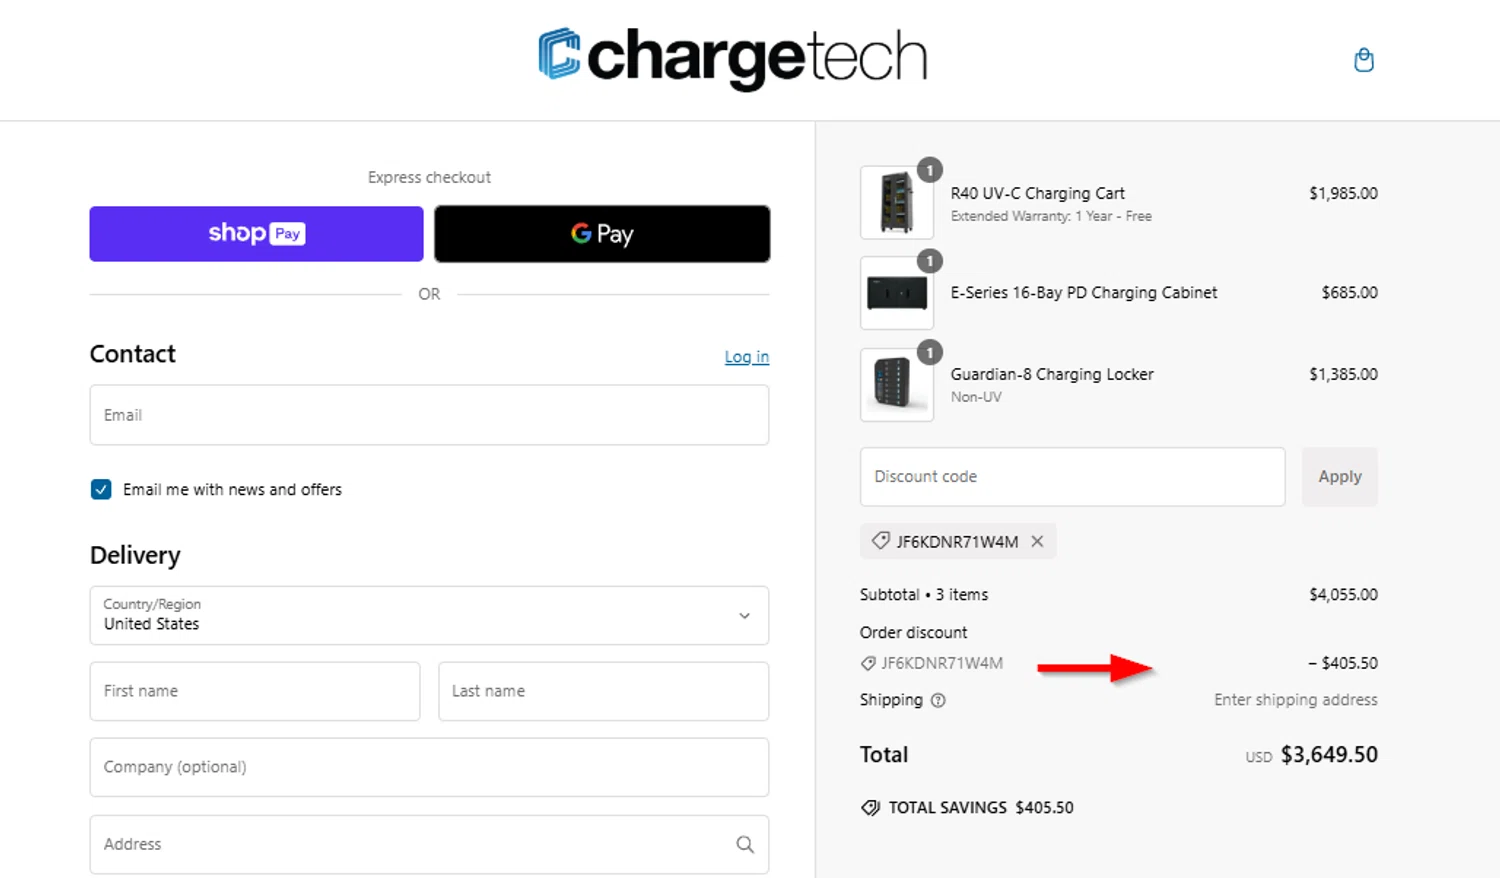Click the address search magnifier icon

(745, 844)
